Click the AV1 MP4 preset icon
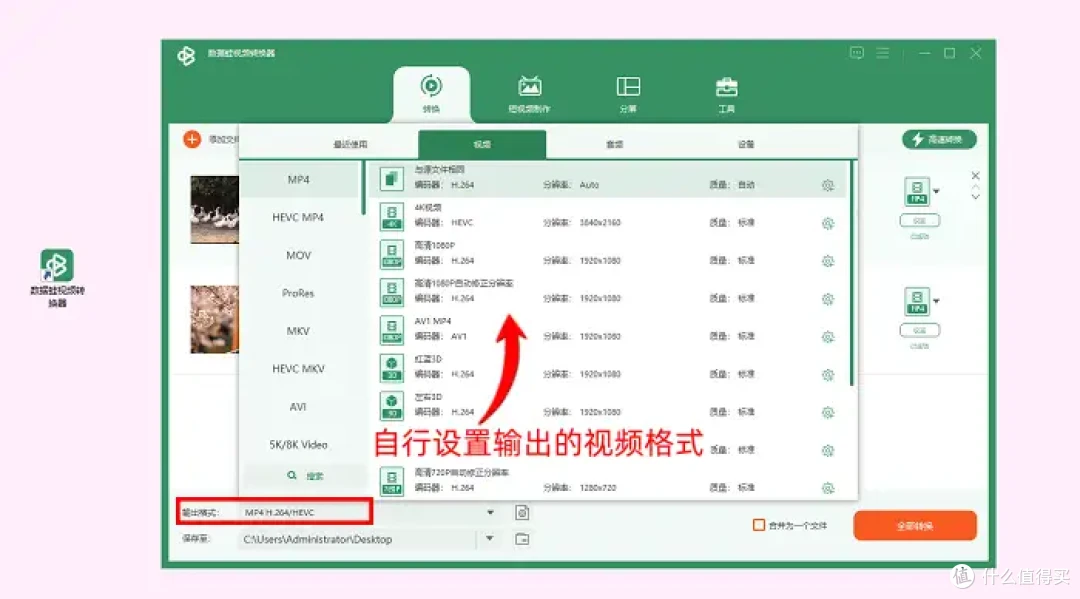This screenshot has width=1080, height=599. pyautogui.click(x=391, y=330)
